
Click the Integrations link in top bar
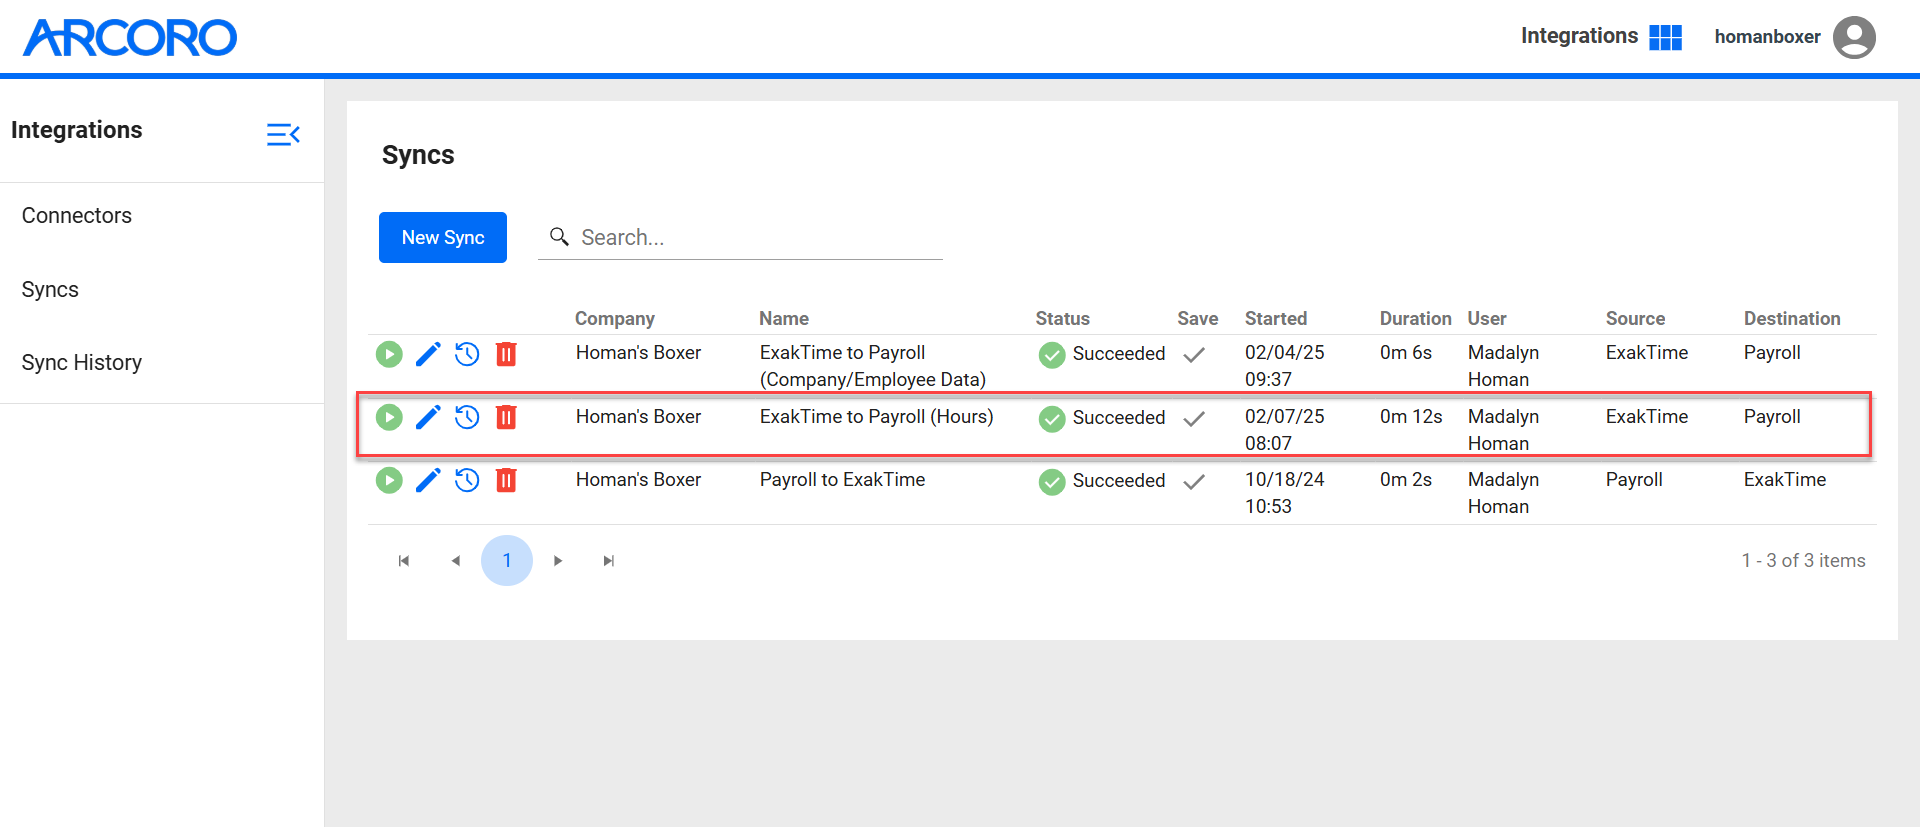1579,36
